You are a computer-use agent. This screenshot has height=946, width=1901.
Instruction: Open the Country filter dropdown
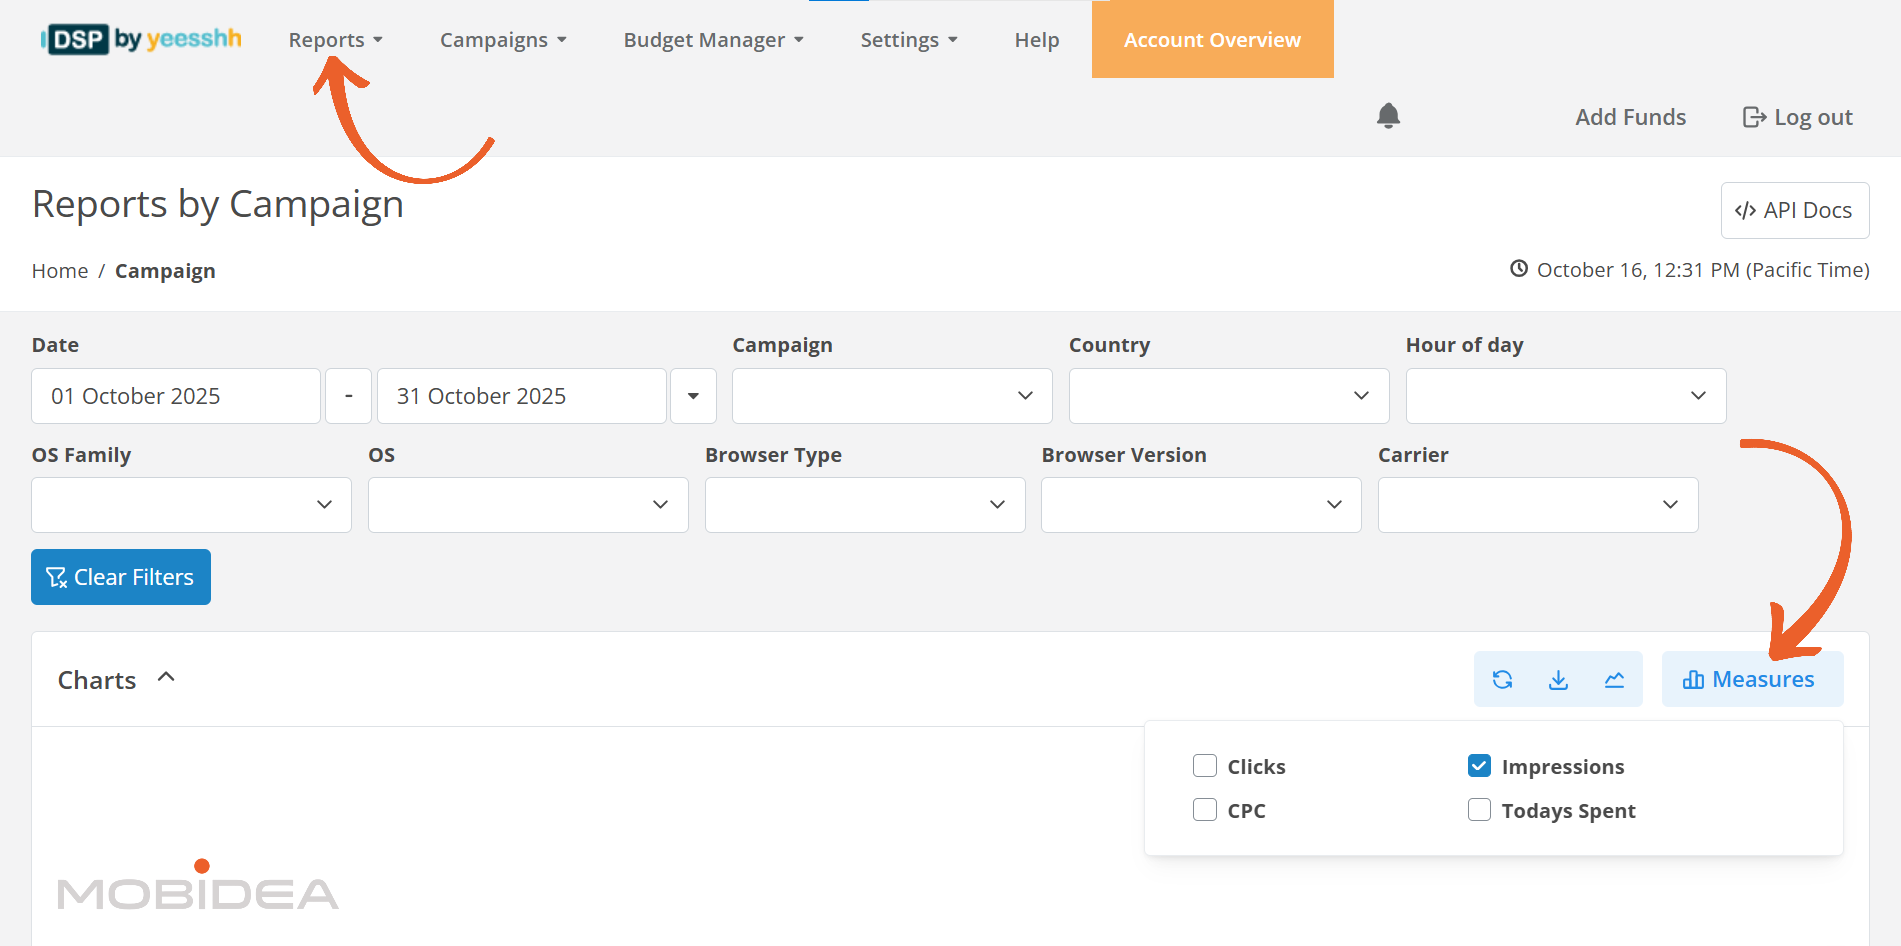(1228, 396)
